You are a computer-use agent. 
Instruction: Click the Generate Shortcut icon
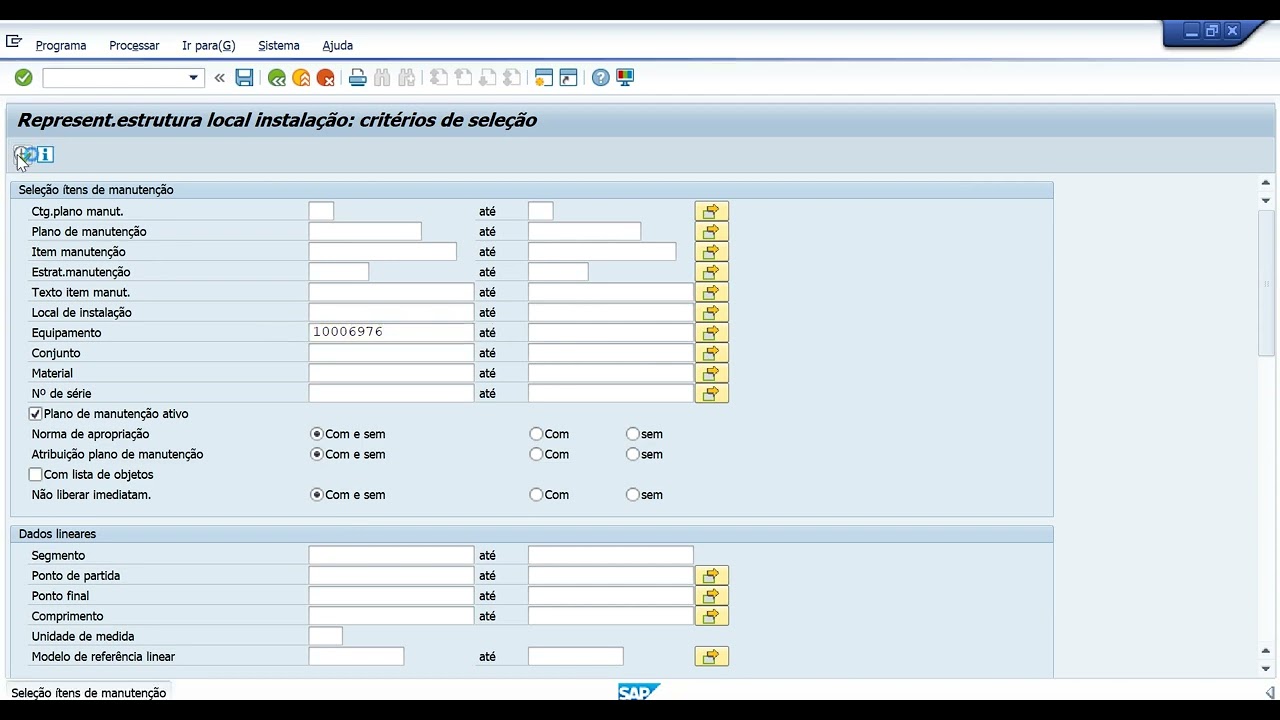tap(568, 77)
